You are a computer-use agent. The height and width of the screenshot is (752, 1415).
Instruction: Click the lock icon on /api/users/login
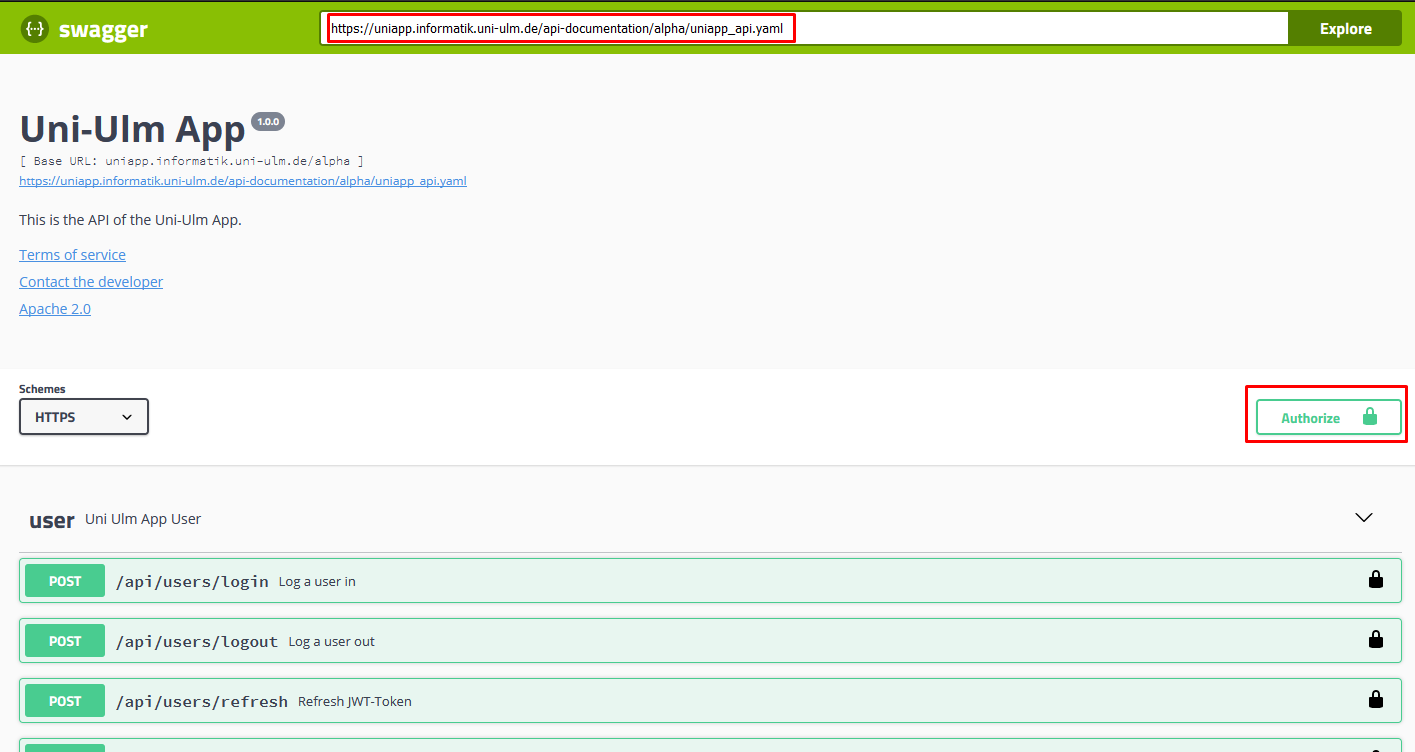(x=1376, y=579)
